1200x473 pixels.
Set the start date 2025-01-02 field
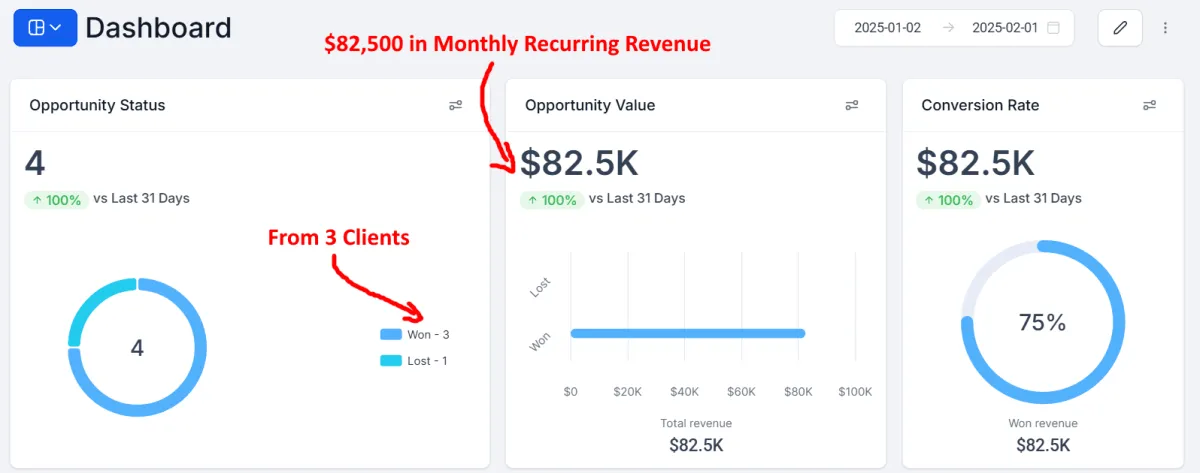pyautogui.click(x=887, y=28)
